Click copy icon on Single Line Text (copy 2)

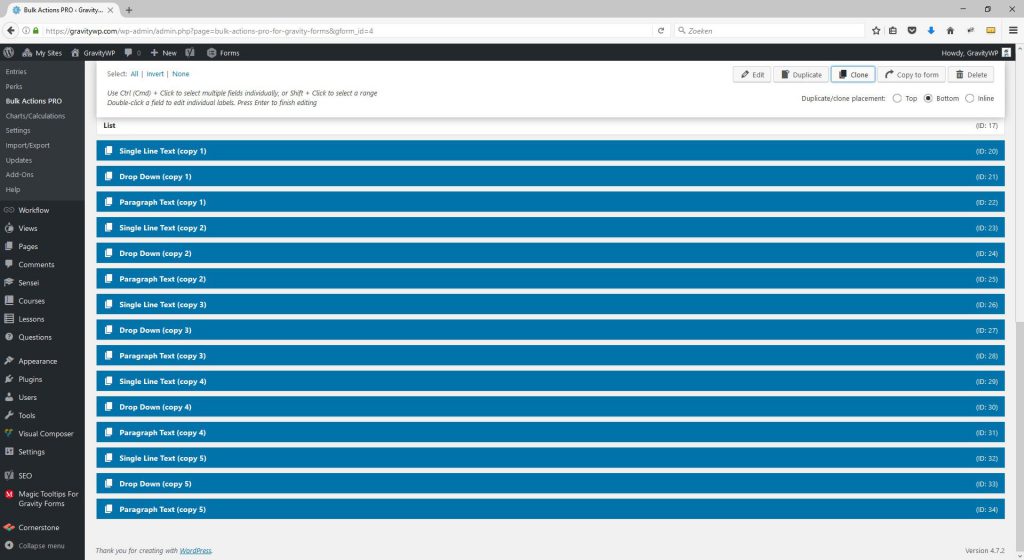[x=108, y=227]
